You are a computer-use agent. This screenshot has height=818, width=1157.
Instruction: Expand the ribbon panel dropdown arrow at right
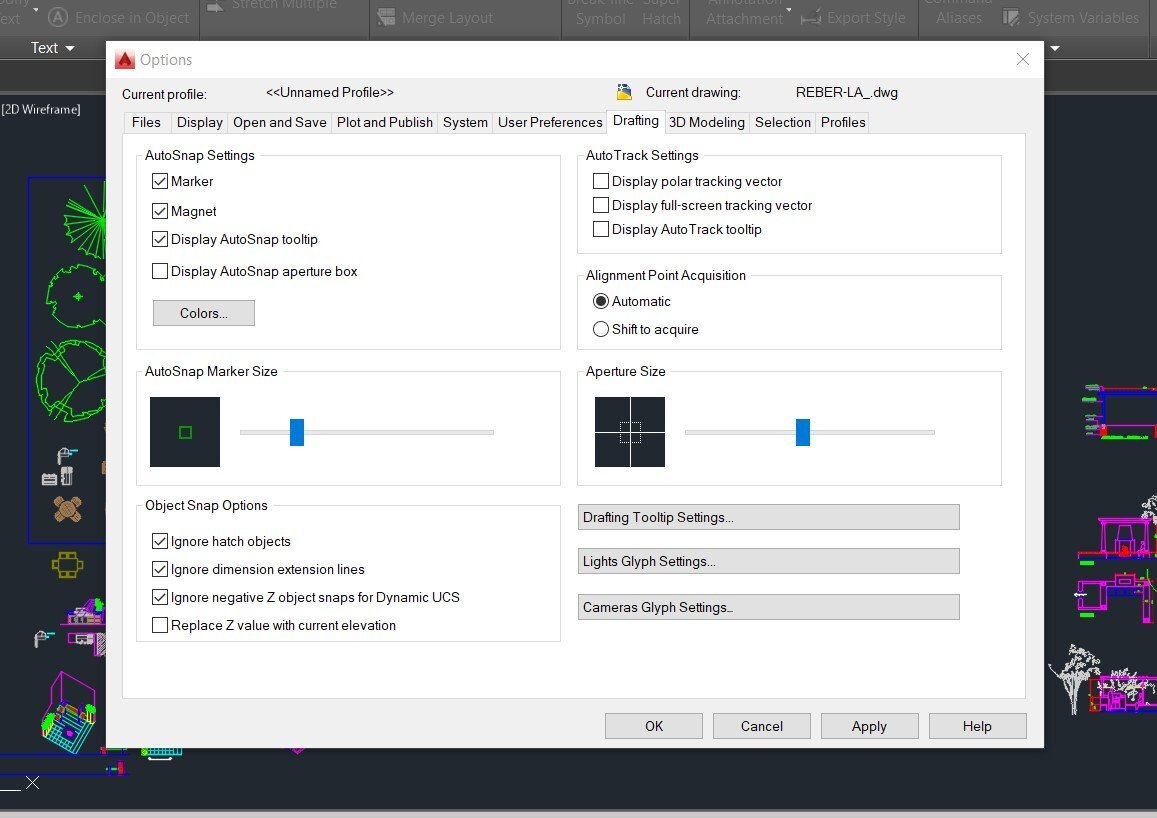click(x=1055, y=49)
